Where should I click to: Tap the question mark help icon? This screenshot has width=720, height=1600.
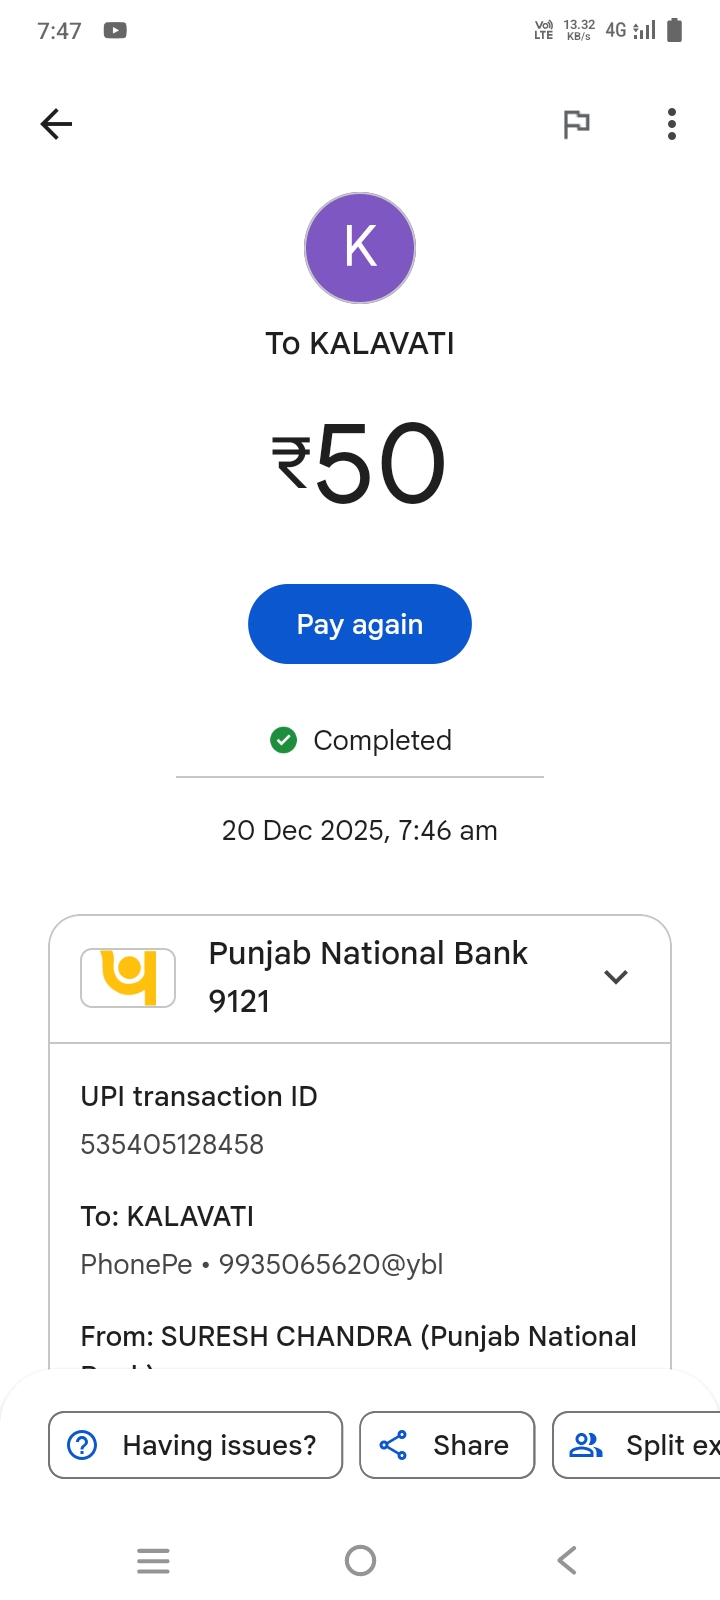click(82, 1445)
